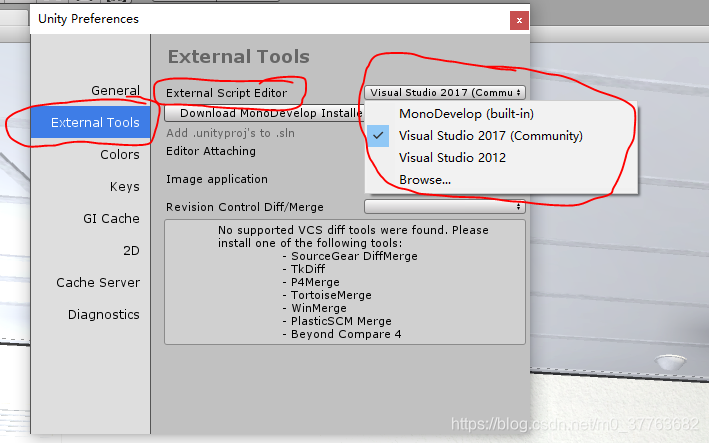Click the Revision Control Diff/Merge label
The width and height of the screenshot is (709, 443).
click(245, 207)
